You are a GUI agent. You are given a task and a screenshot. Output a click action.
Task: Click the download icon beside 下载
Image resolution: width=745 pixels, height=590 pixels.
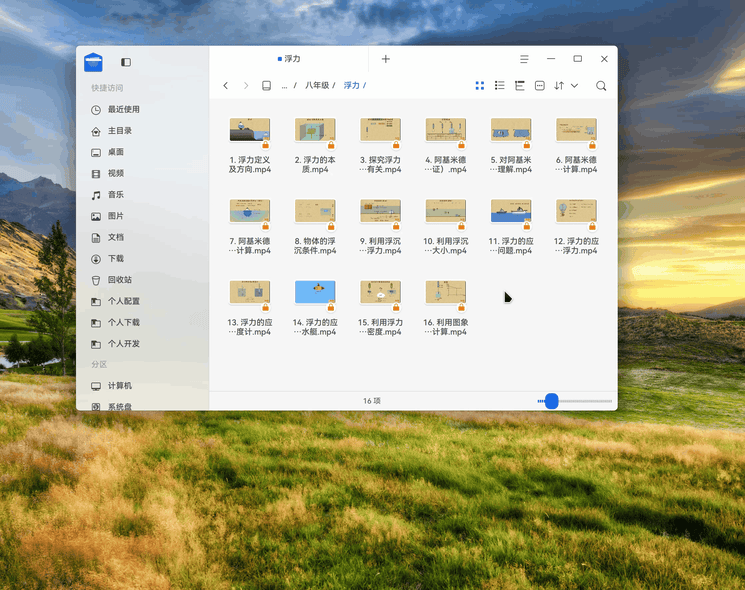tap(96, 259)
